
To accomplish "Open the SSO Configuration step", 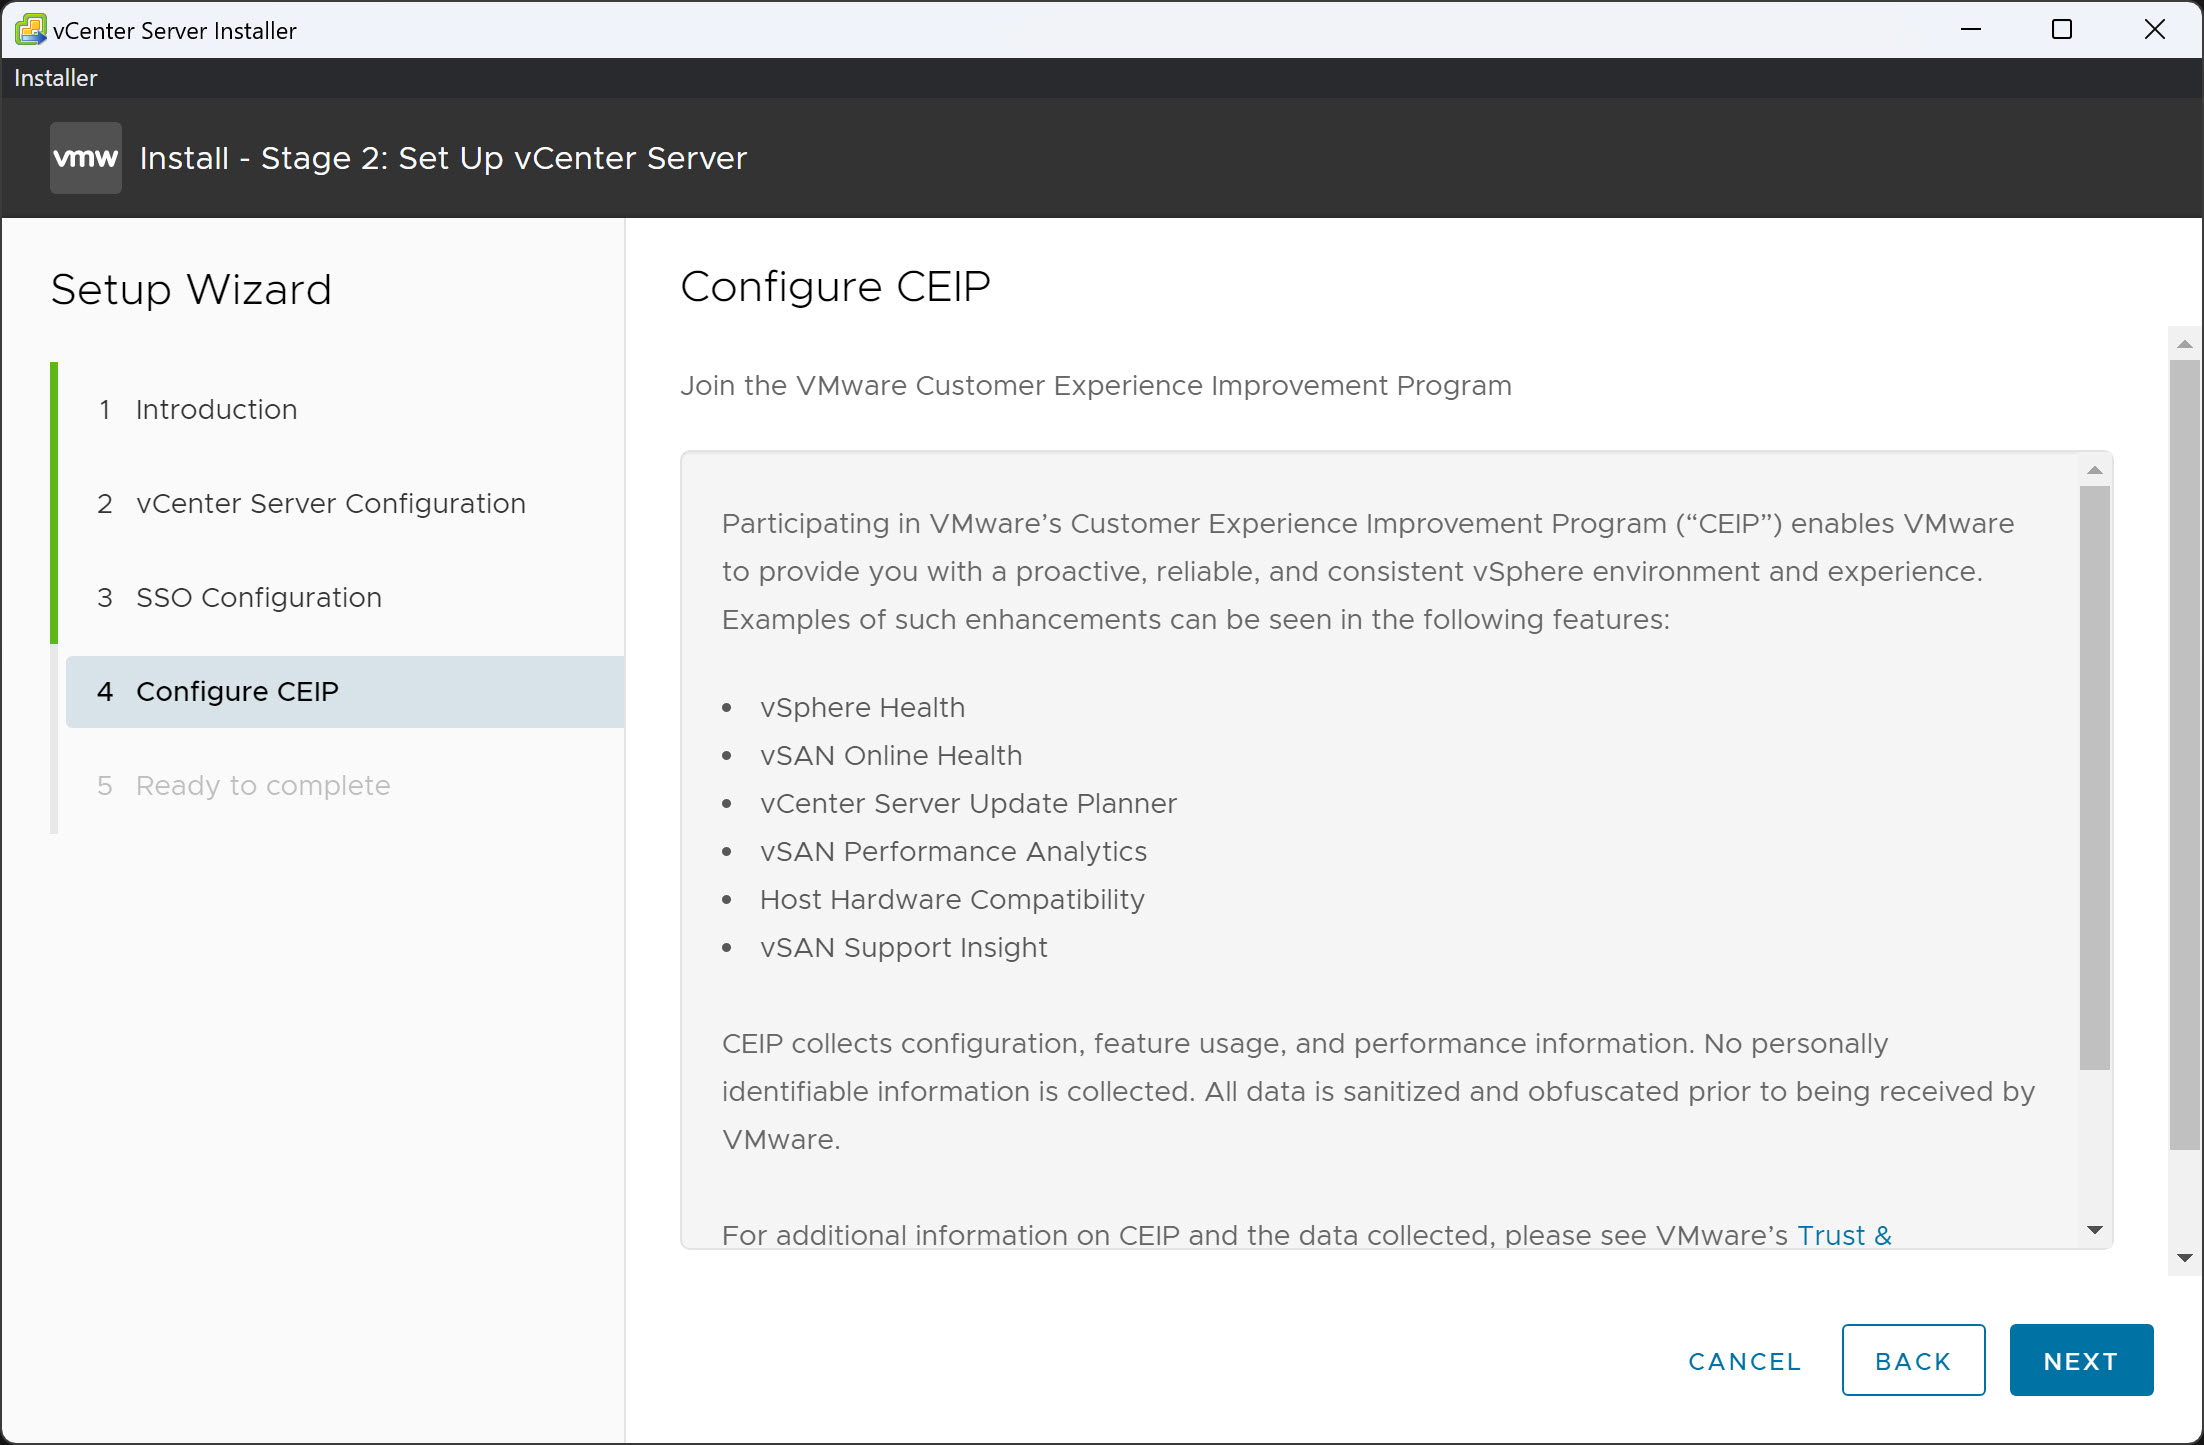I will 258,597.
